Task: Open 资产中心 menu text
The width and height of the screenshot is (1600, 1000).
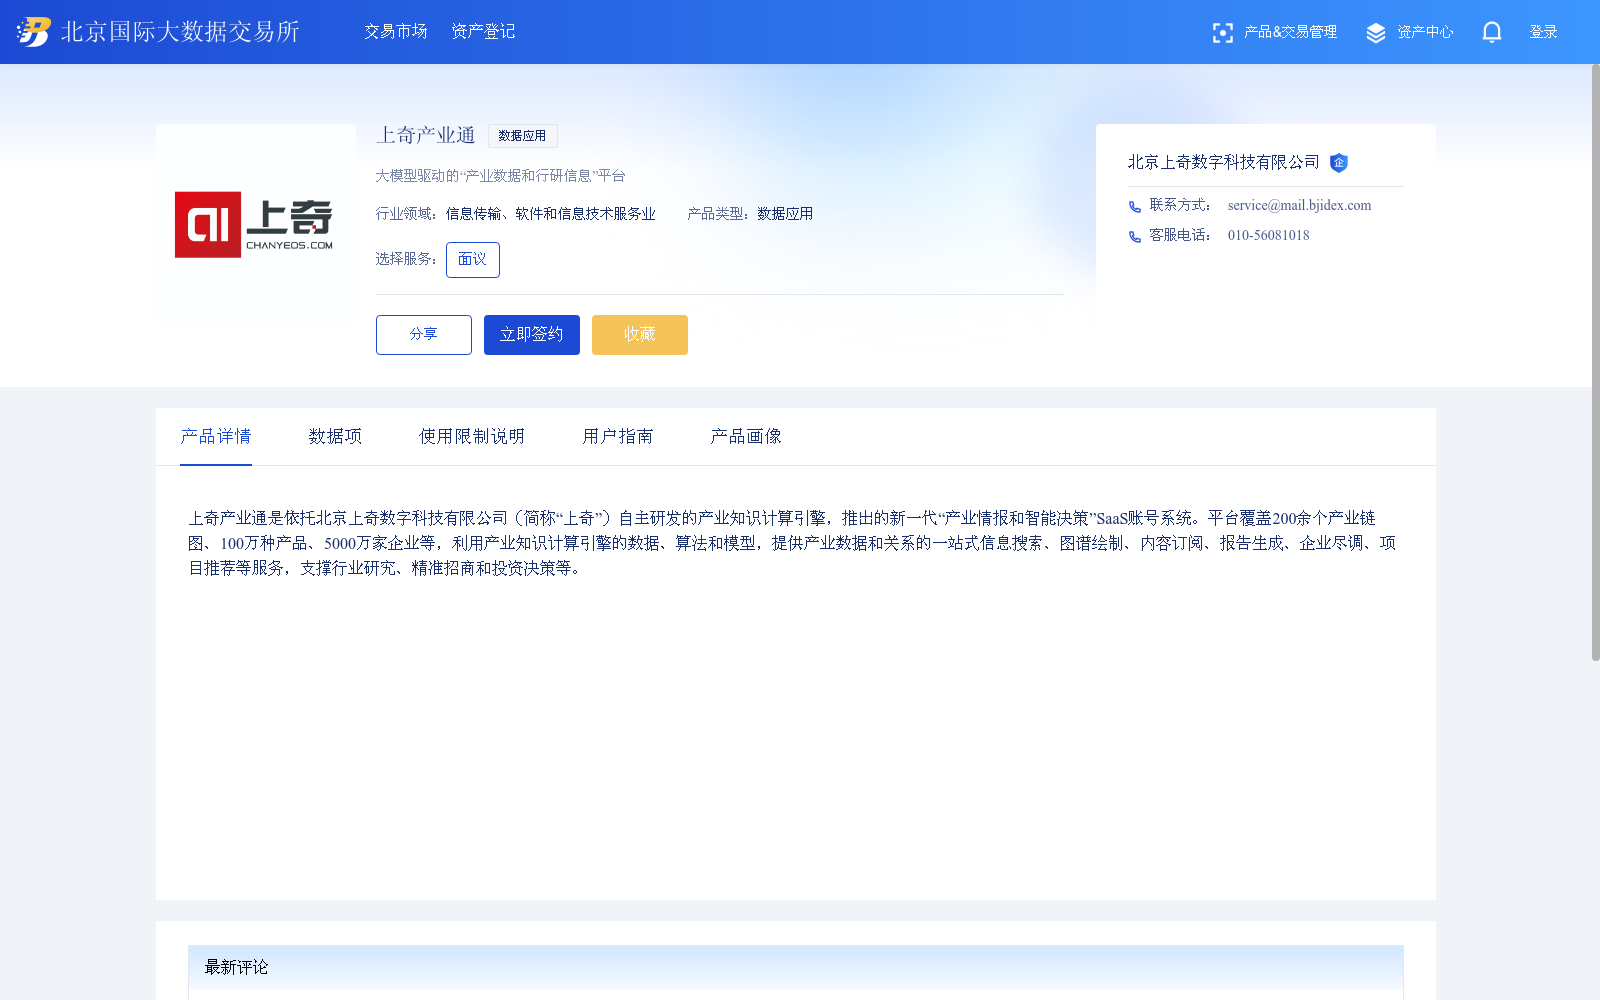Action: [1425, 32]
